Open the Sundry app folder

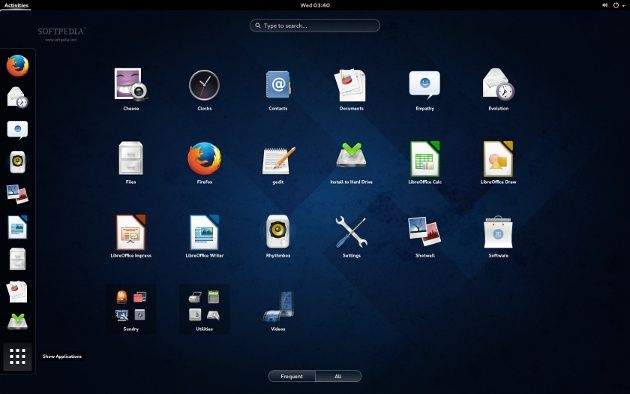pyautogui.click(x=131, y=309)
